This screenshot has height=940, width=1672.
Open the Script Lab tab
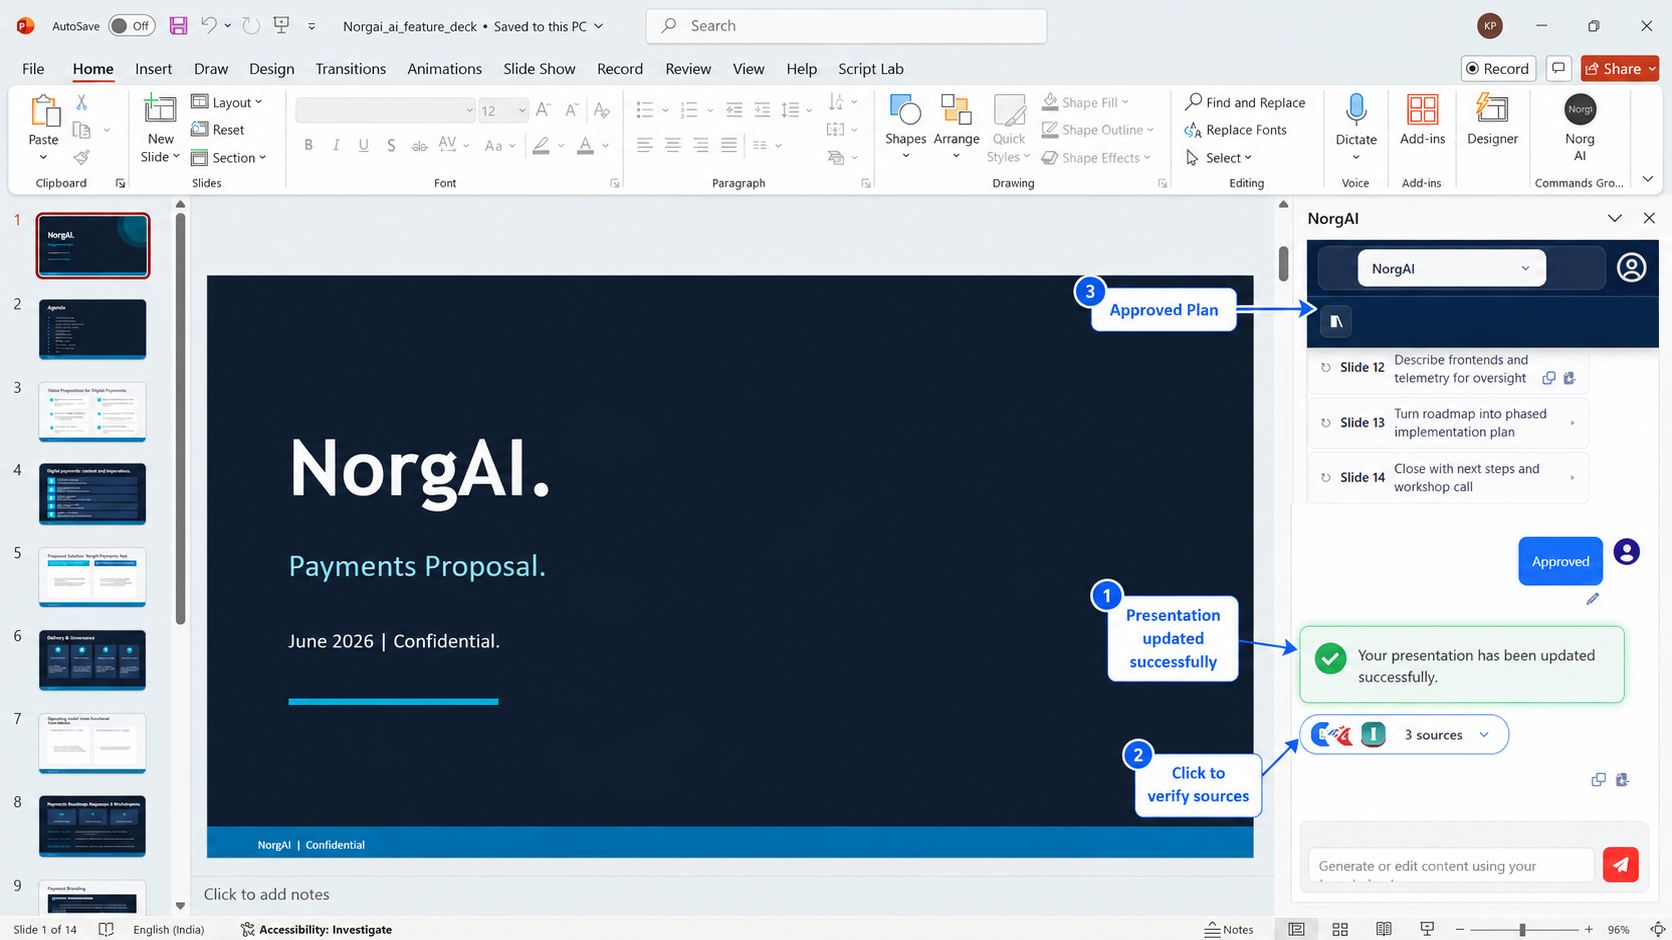point(870,69)
